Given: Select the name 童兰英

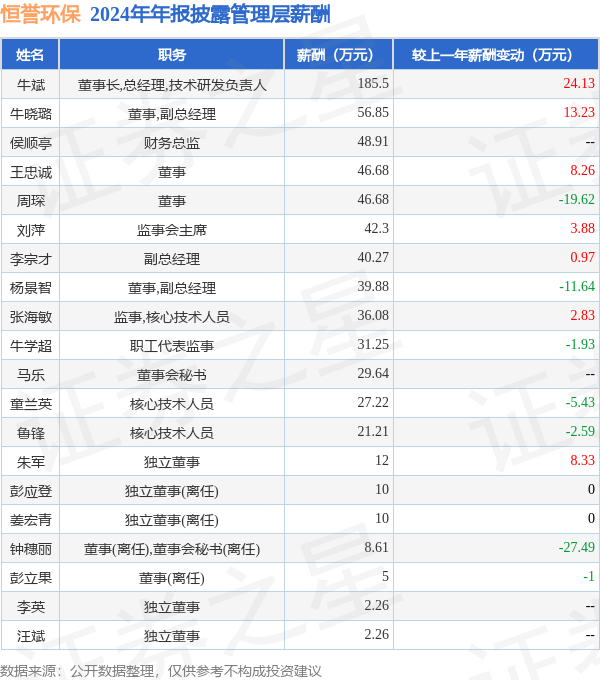Looking at the screenshot, I should point(30,404).
